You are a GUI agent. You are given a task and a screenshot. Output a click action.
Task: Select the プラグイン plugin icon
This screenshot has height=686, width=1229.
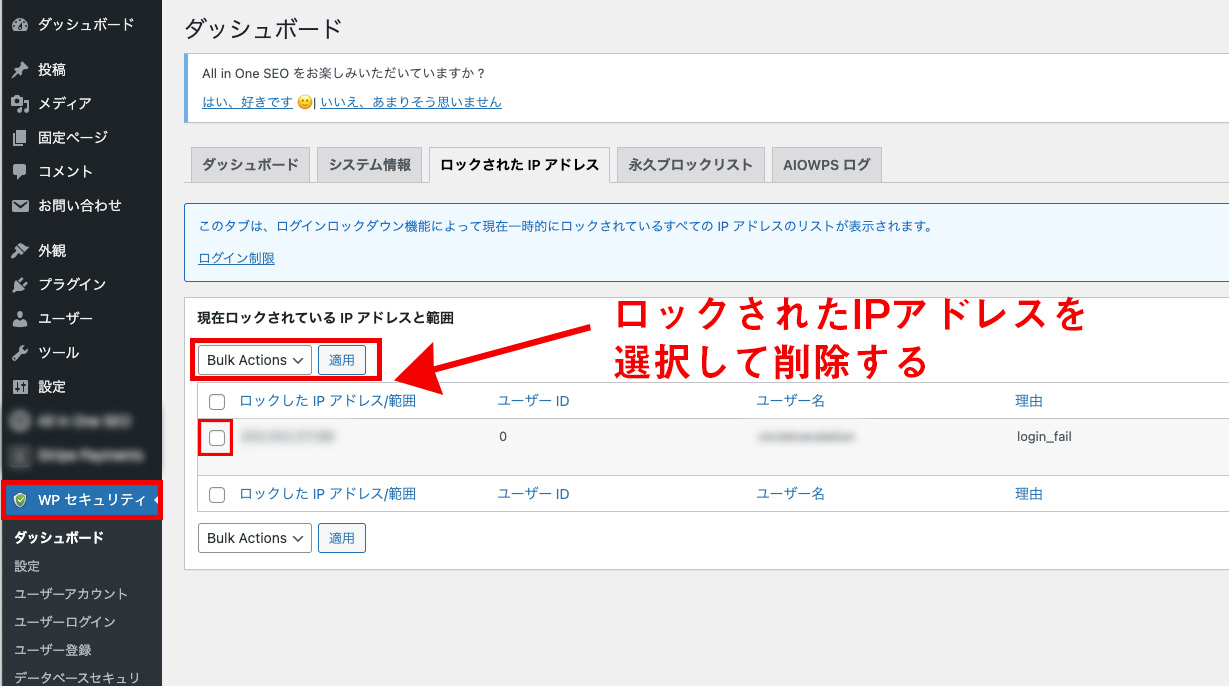pos(22,284)
